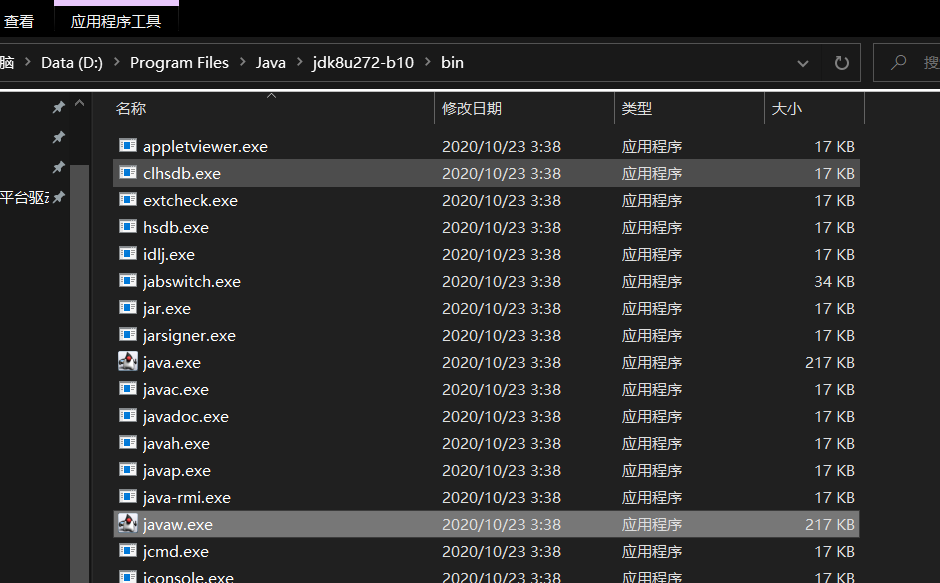Select the javap.exe file name
Screen dimensions: 940x583
click(x=176, y=470)
